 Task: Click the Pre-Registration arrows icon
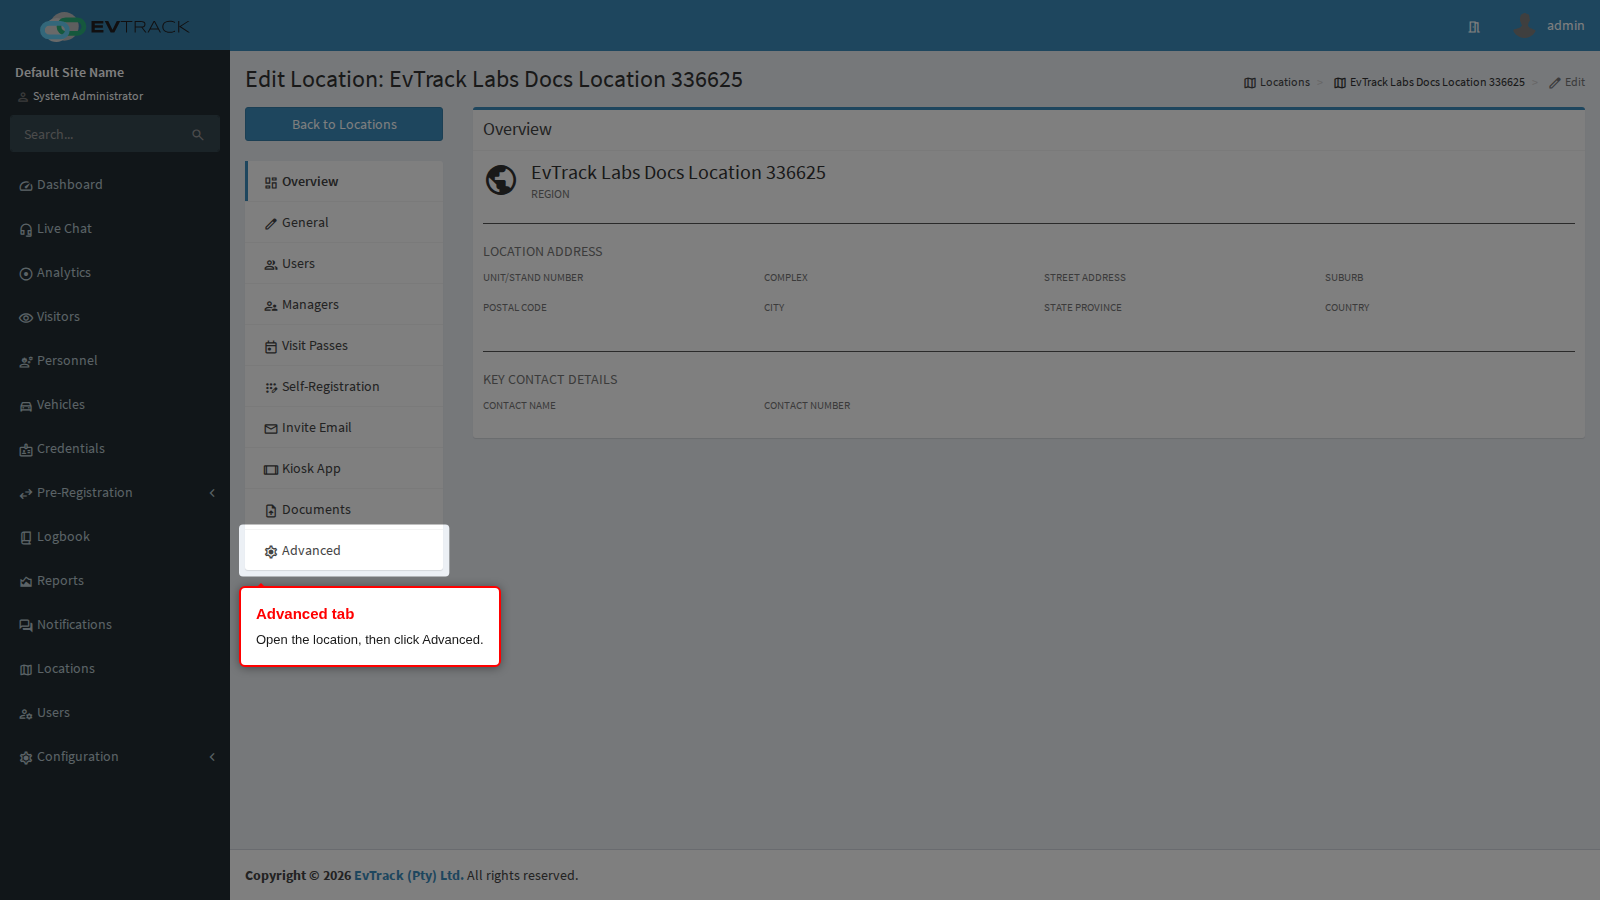point(26,494)
